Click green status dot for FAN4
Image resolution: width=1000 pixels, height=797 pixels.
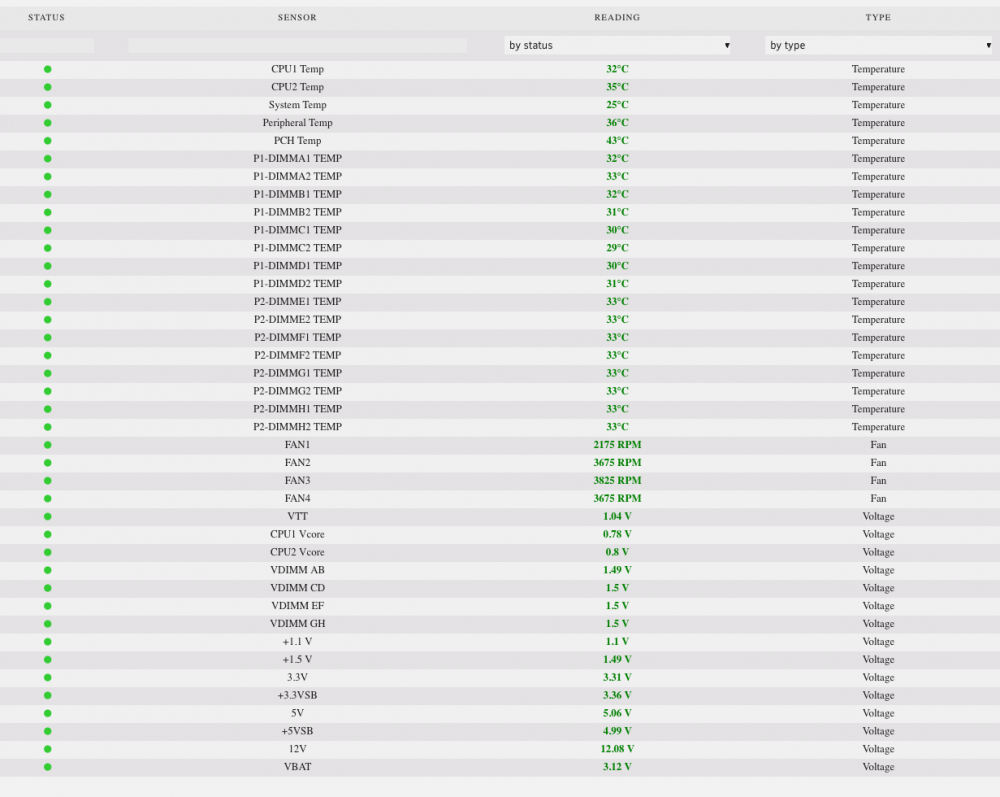(47, 498)
